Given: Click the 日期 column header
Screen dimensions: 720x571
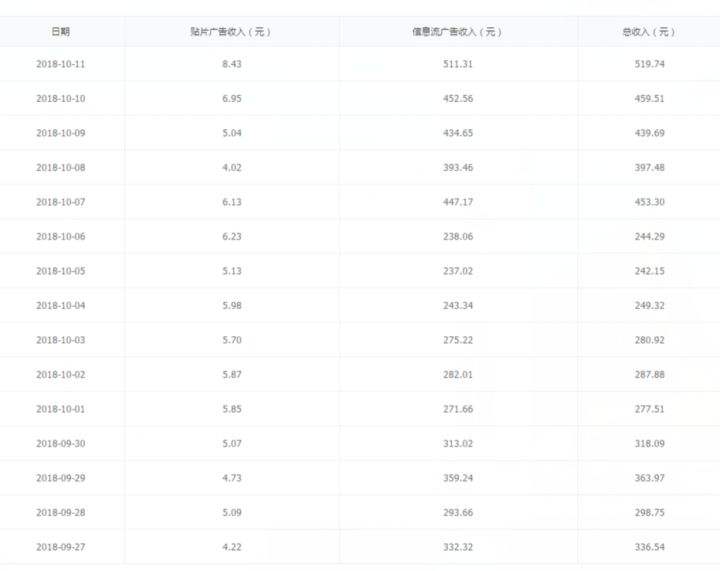Looking at the screenshot, I should 61,32.
